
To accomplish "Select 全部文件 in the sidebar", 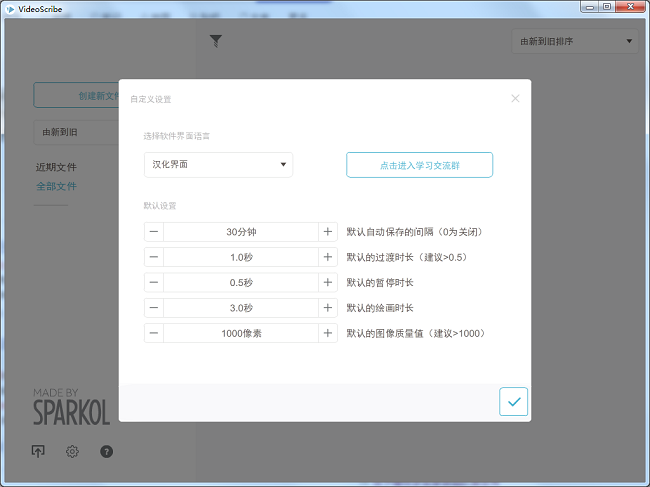I will click(56, 186).
